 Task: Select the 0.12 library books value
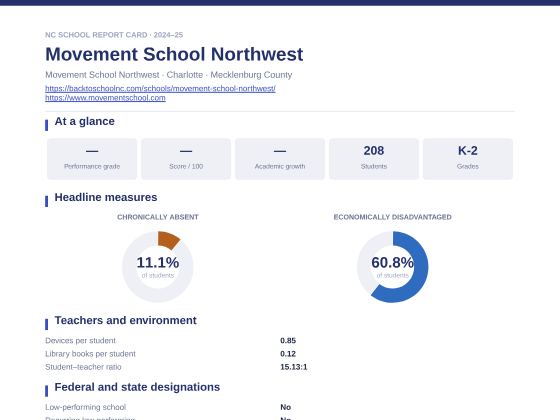click(x=288, y=354)
